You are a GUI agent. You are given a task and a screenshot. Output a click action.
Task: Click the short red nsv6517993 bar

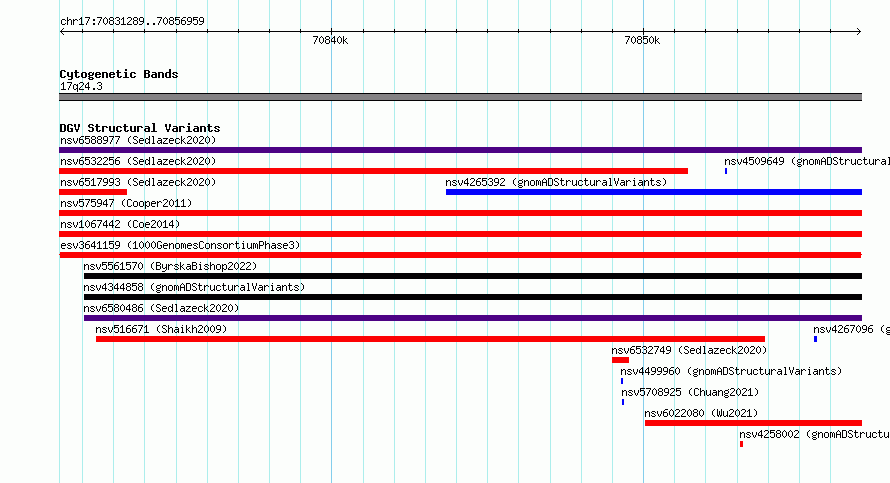(x=93, y=192)
